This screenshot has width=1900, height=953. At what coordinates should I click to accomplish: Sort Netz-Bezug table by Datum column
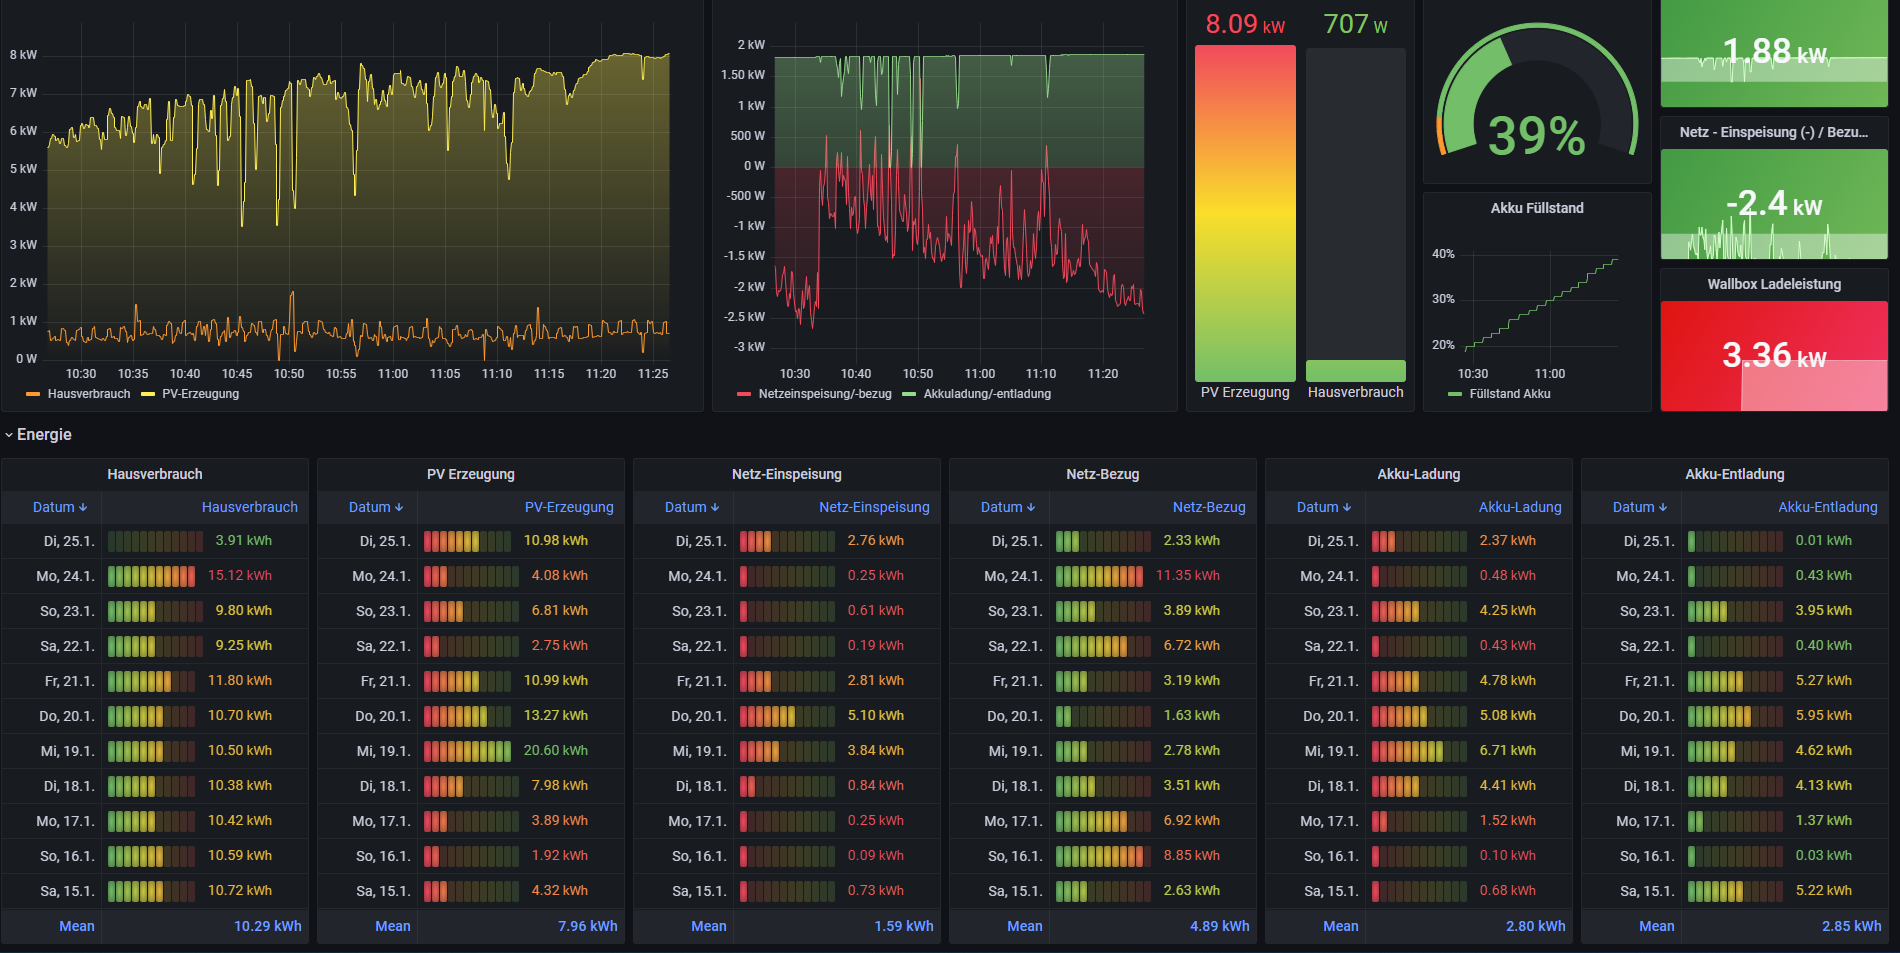1008,507
